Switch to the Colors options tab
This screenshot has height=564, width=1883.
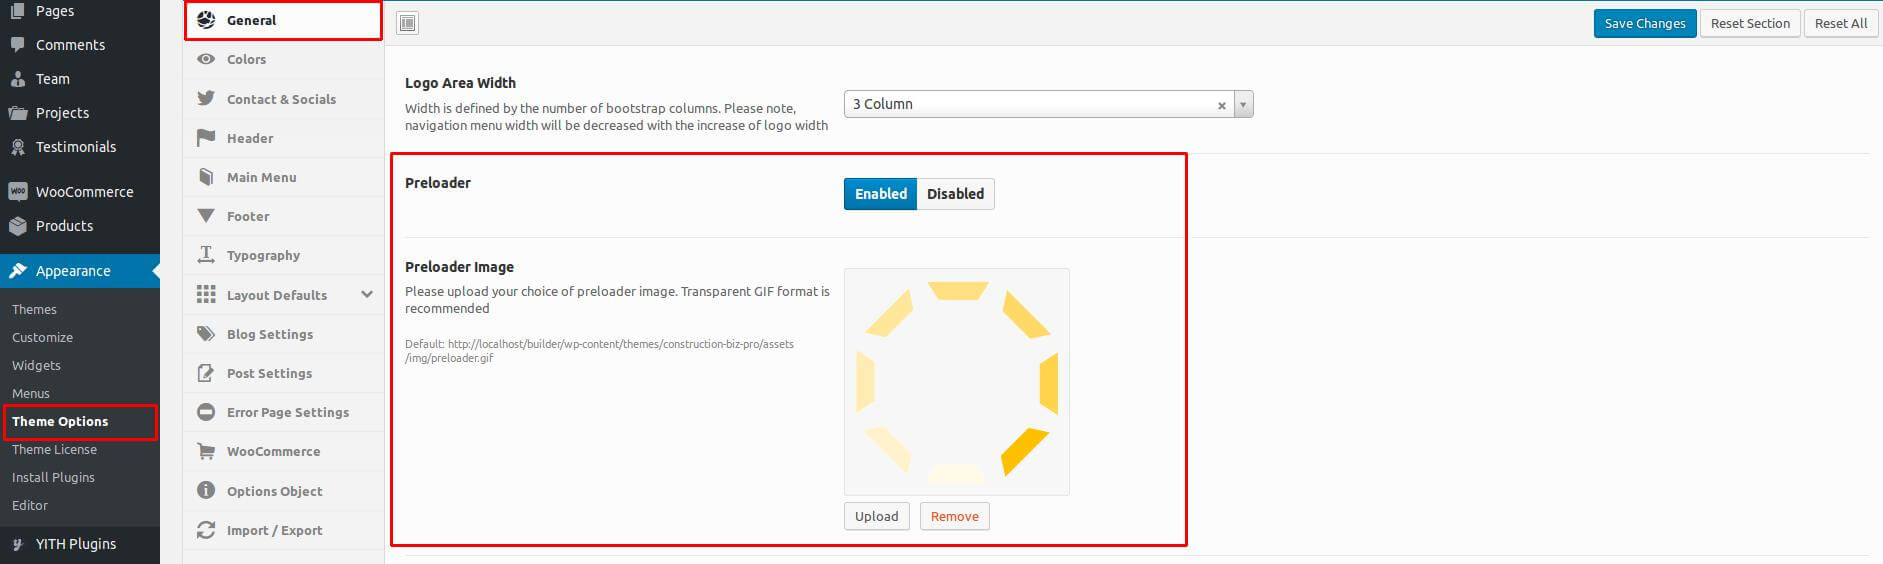283,59
